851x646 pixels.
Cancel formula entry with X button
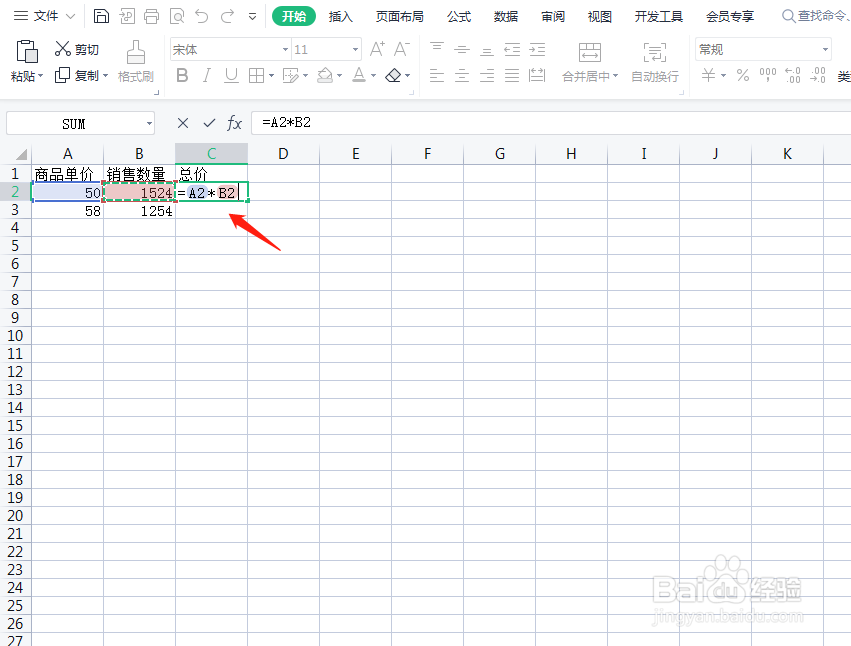coord(183,123)
